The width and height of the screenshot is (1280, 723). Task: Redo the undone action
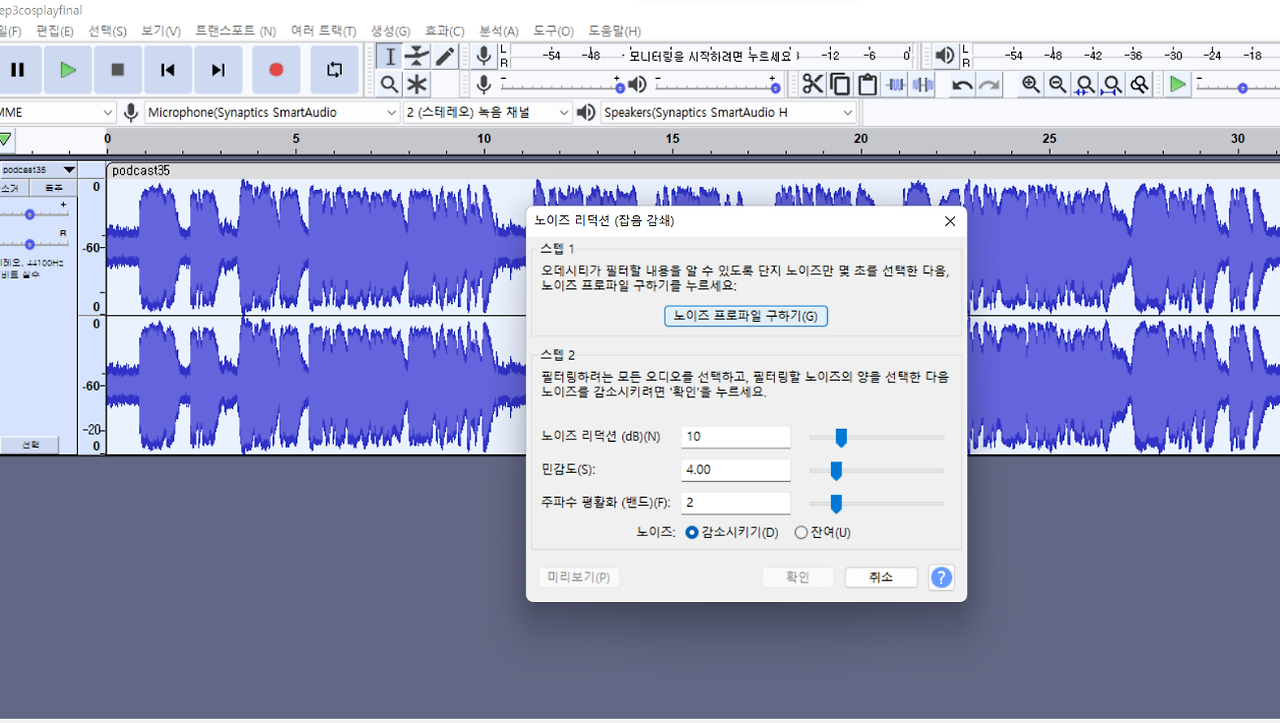tap(989, 84)
